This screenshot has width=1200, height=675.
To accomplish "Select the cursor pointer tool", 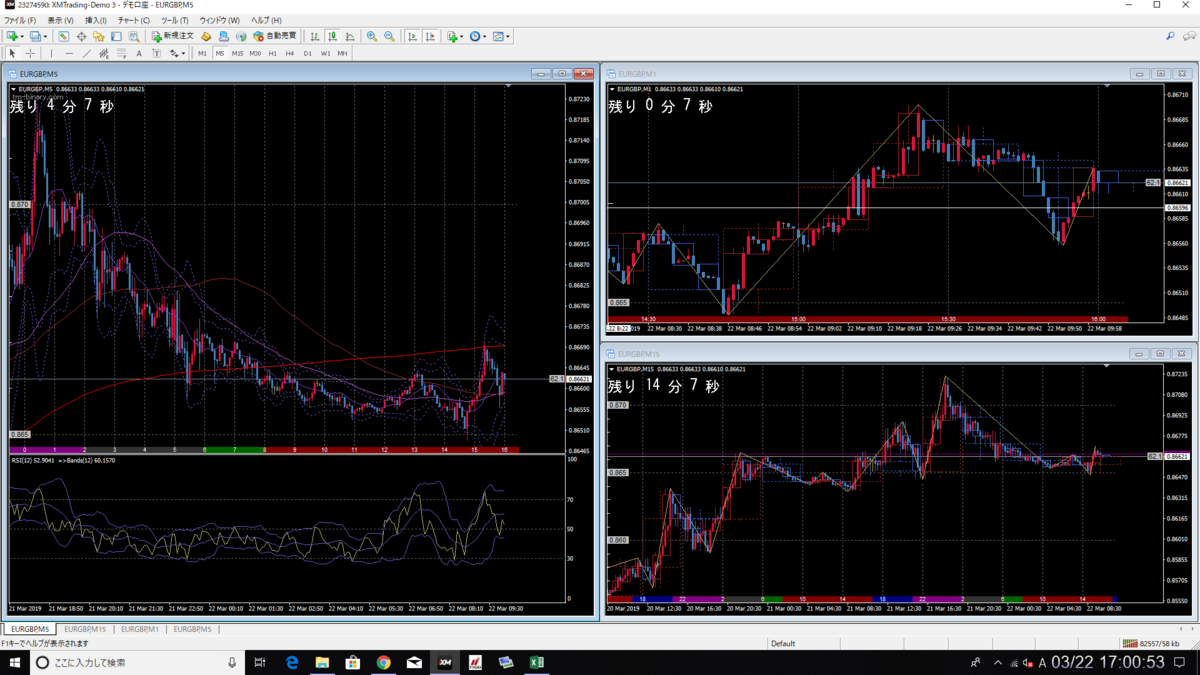I will point(12,53).
